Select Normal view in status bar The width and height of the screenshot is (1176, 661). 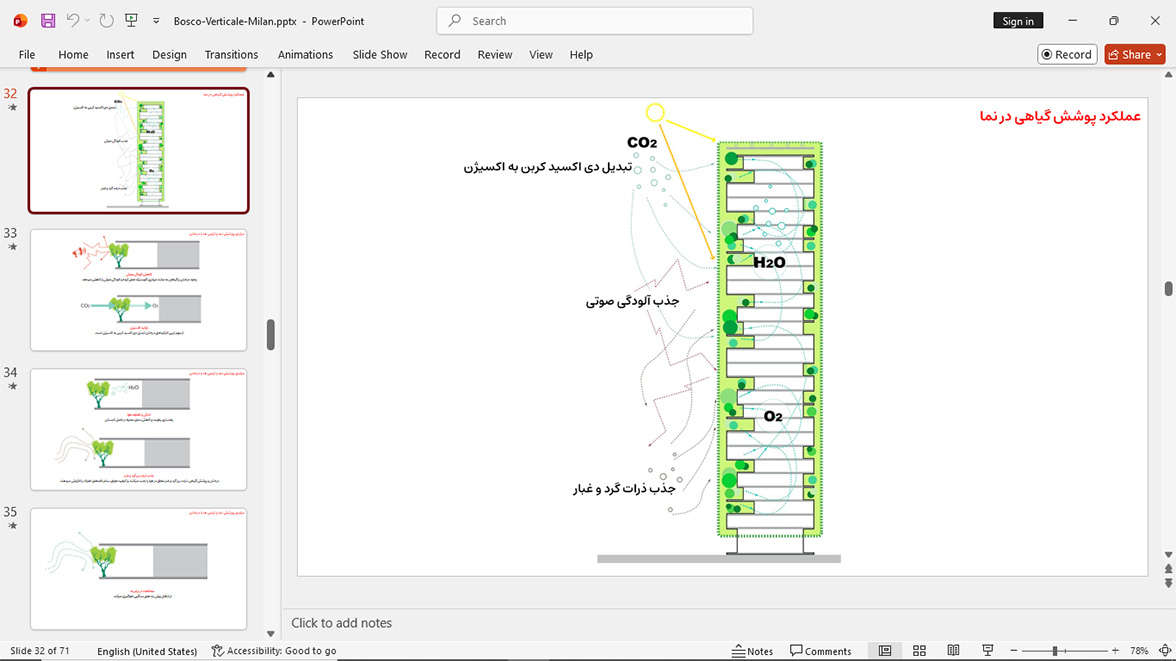[885, 650]
